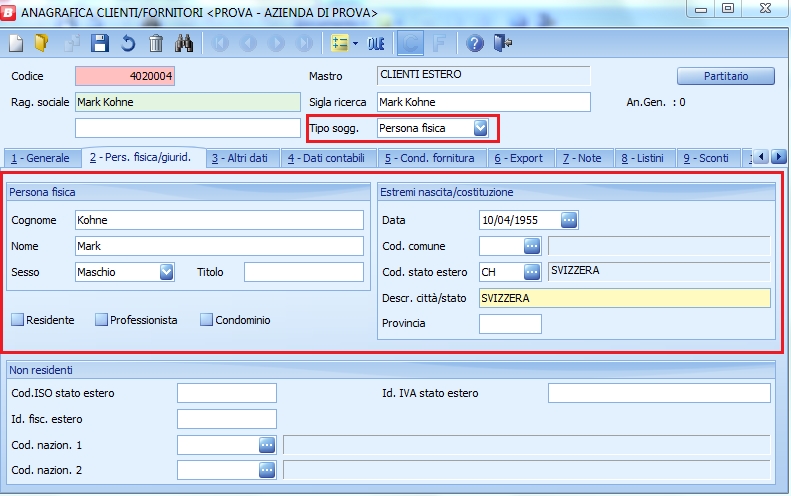Click the Open folder icon in toolbar
The width and height of the screenshot is (791, 496).
41,43
